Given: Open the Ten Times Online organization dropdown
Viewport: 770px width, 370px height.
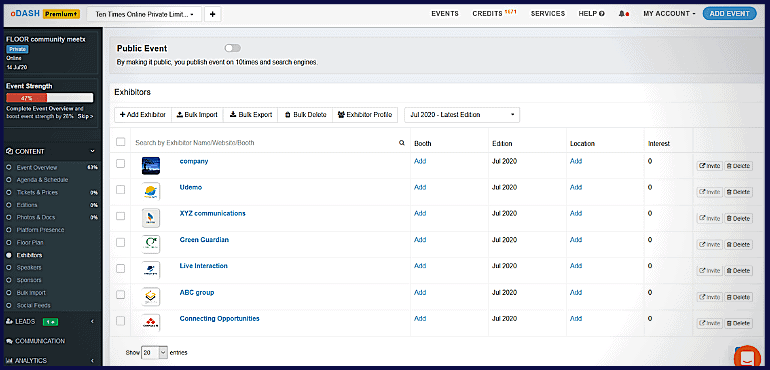Looking at the screenshot, I should tap(144, 14).
